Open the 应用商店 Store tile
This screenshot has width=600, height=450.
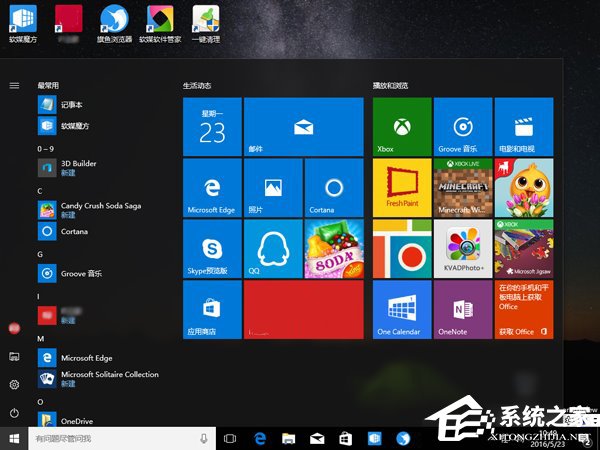tap(212, 309)
